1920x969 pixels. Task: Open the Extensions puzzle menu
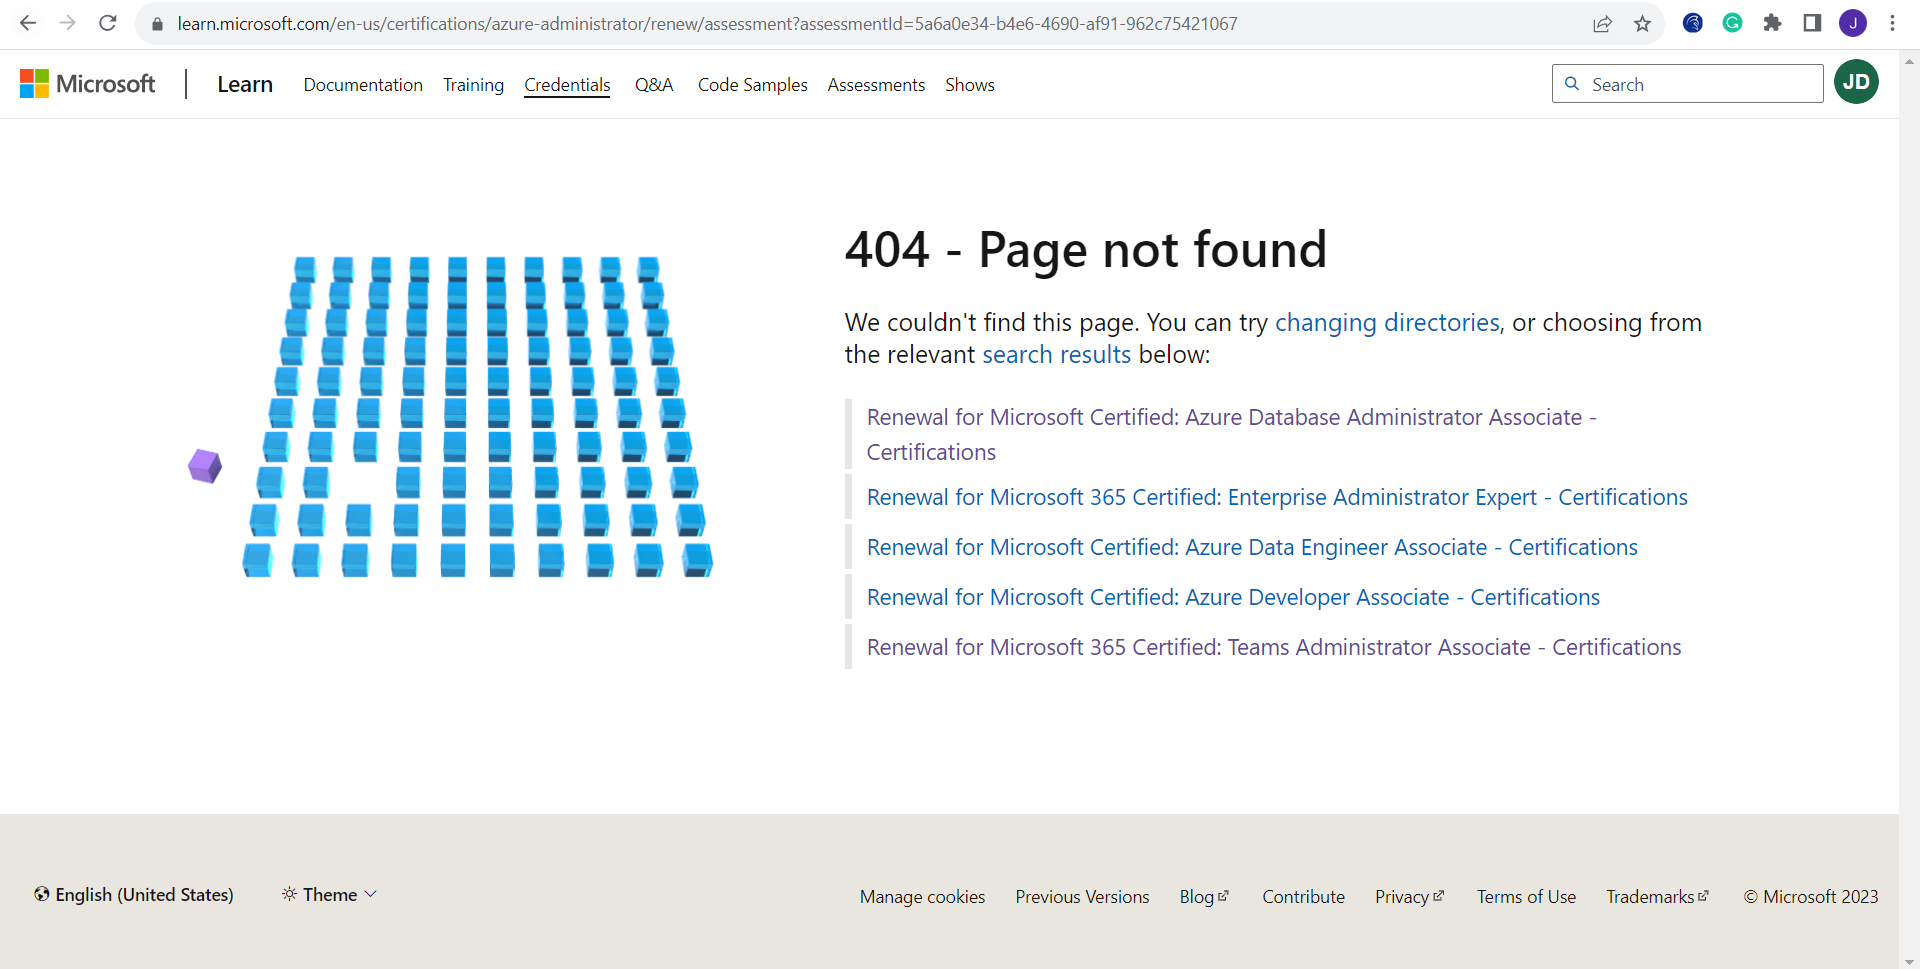pos(1772,23)
